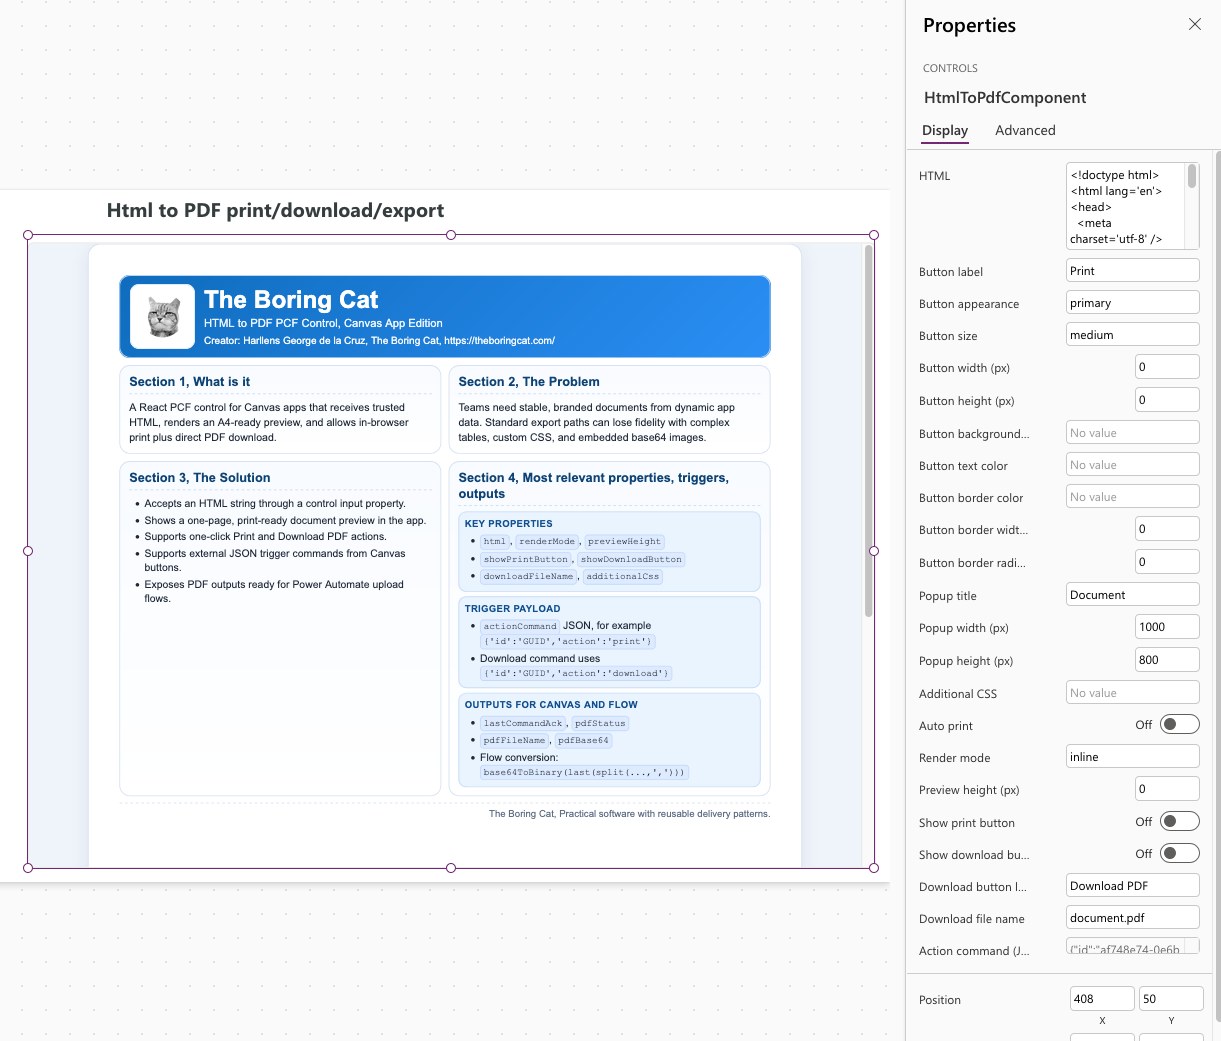
Task: Switch to the Display tab
Action: 945,130
